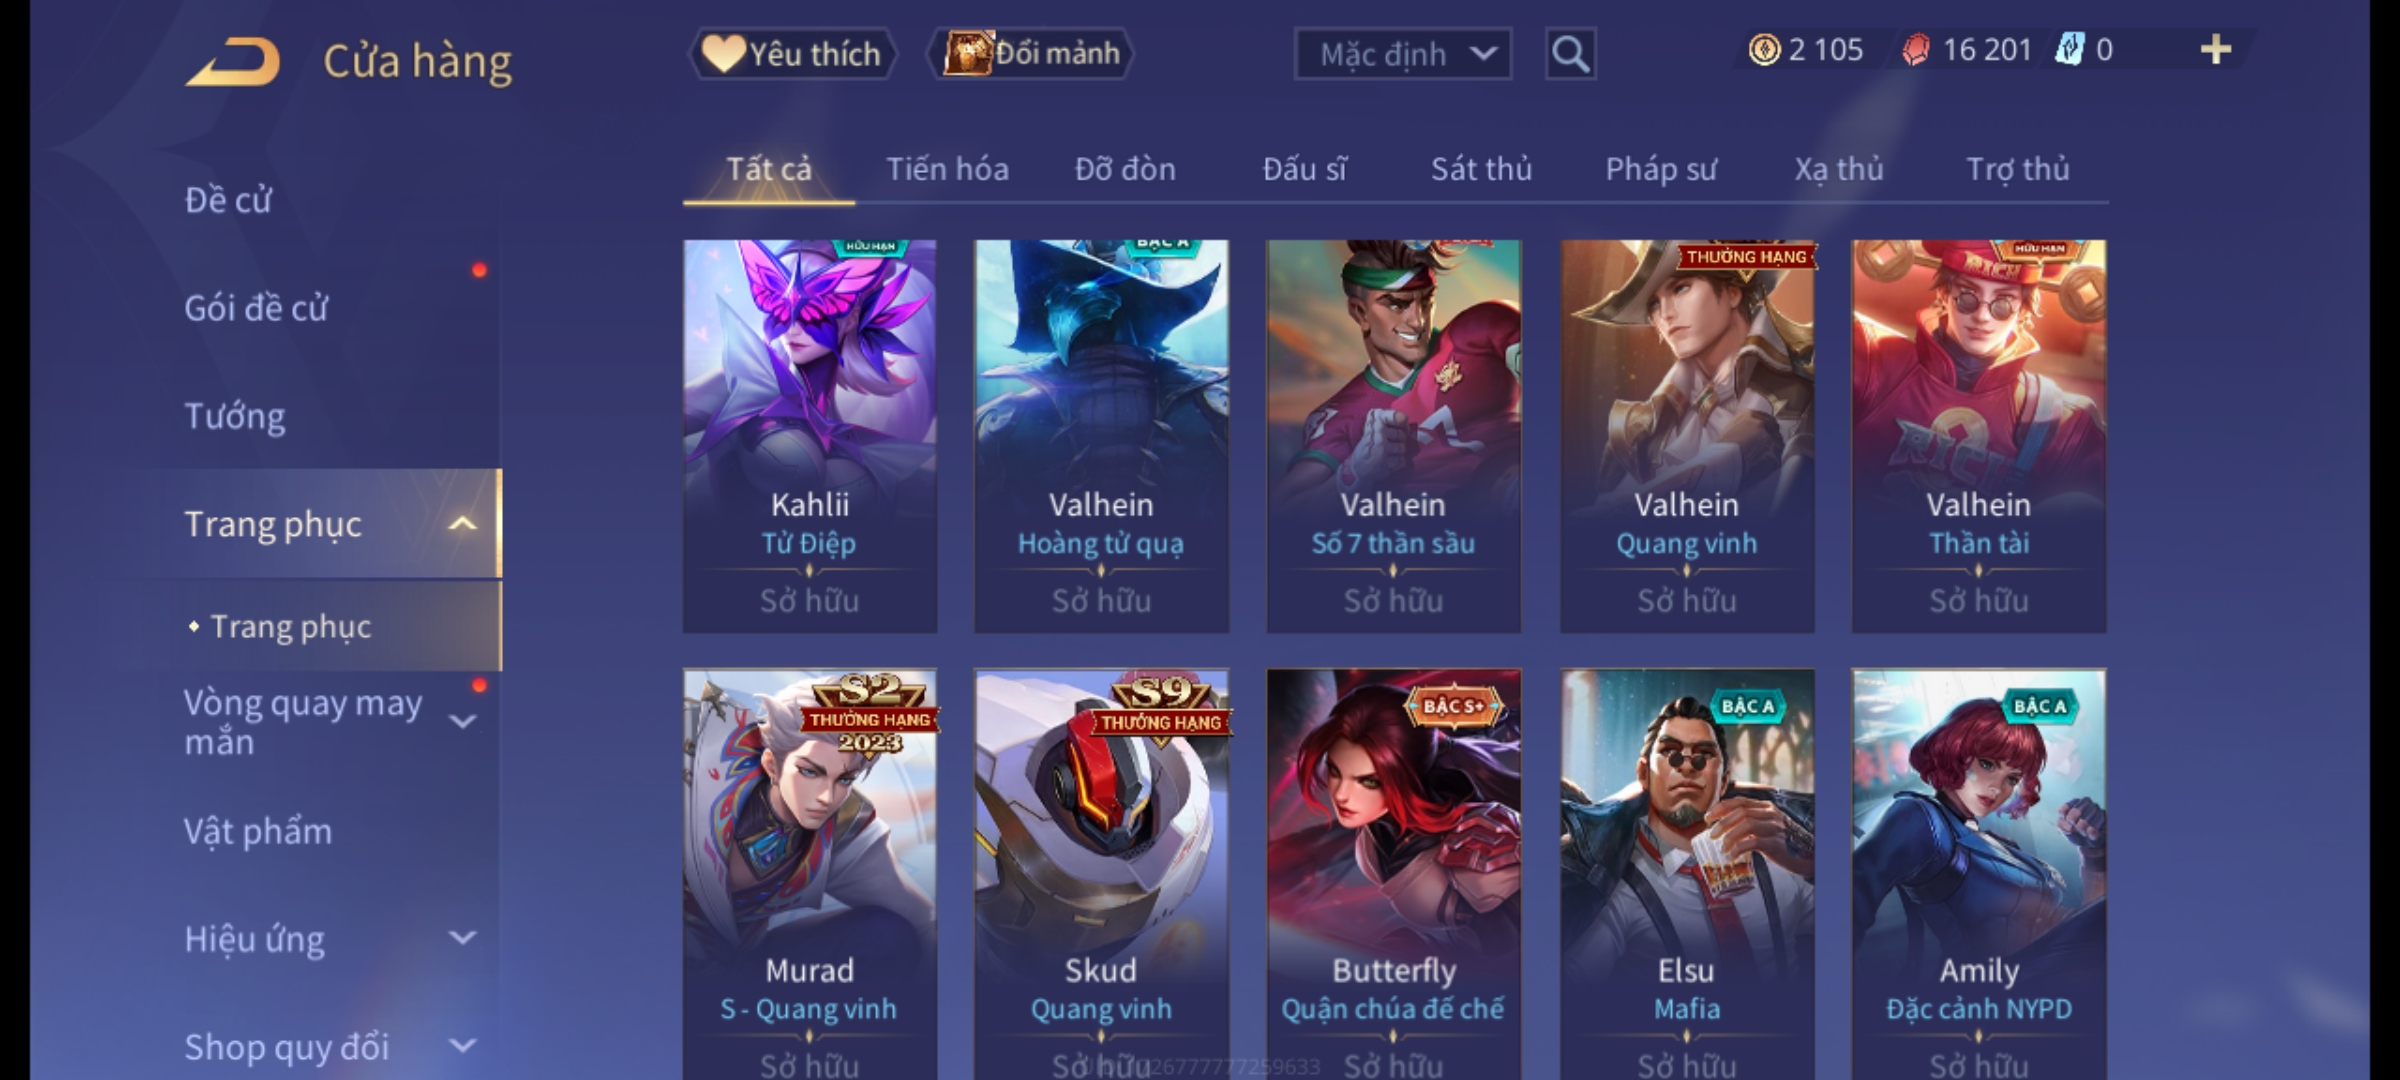The width and height of the screenshot is (2400, 1080).
Task: Tap the gold coin balance icon
Action: tap(1764, 50)
